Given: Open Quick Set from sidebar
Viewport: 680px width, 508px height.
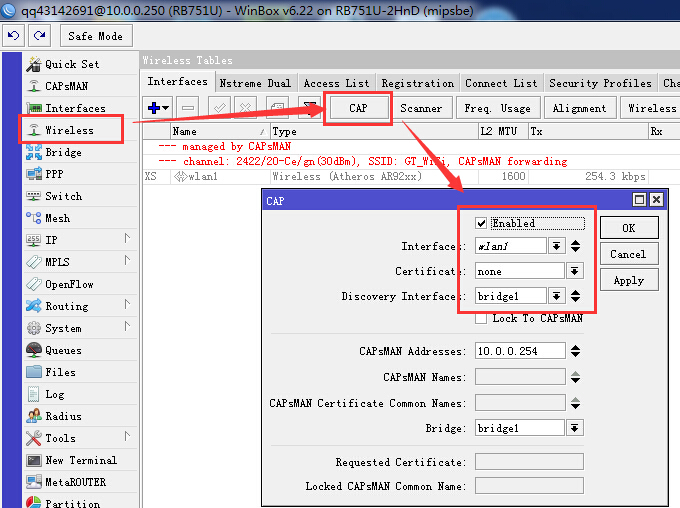Looking at the screenshot, I should [80, 64].
